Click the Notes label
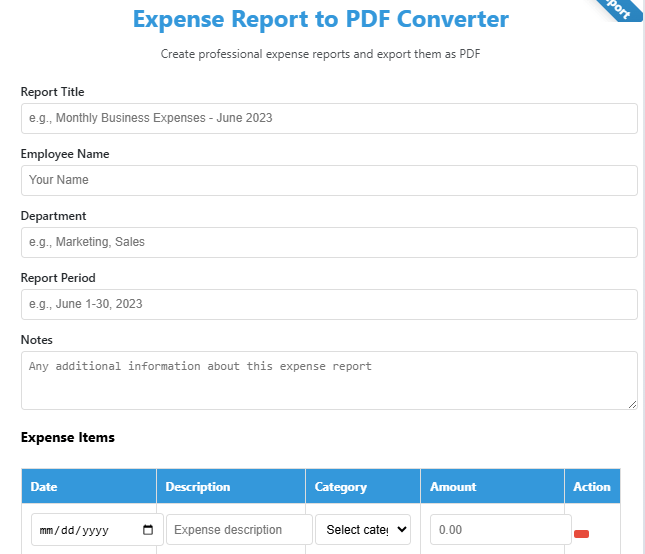The image size is (645, 554). [37, 340]
